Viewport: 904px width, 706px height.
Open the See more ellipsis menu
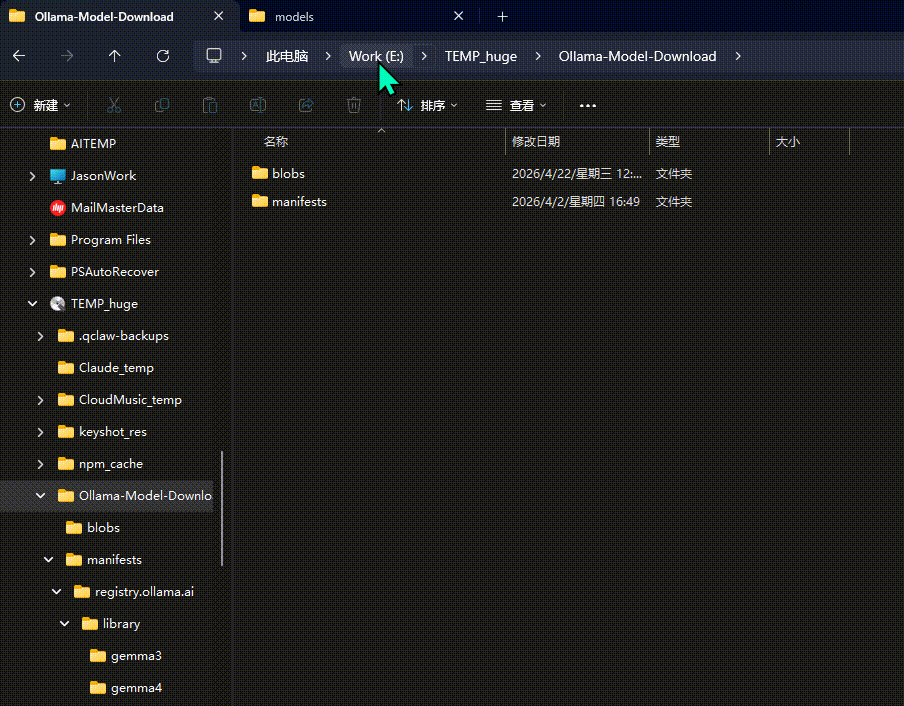point(587,105)
